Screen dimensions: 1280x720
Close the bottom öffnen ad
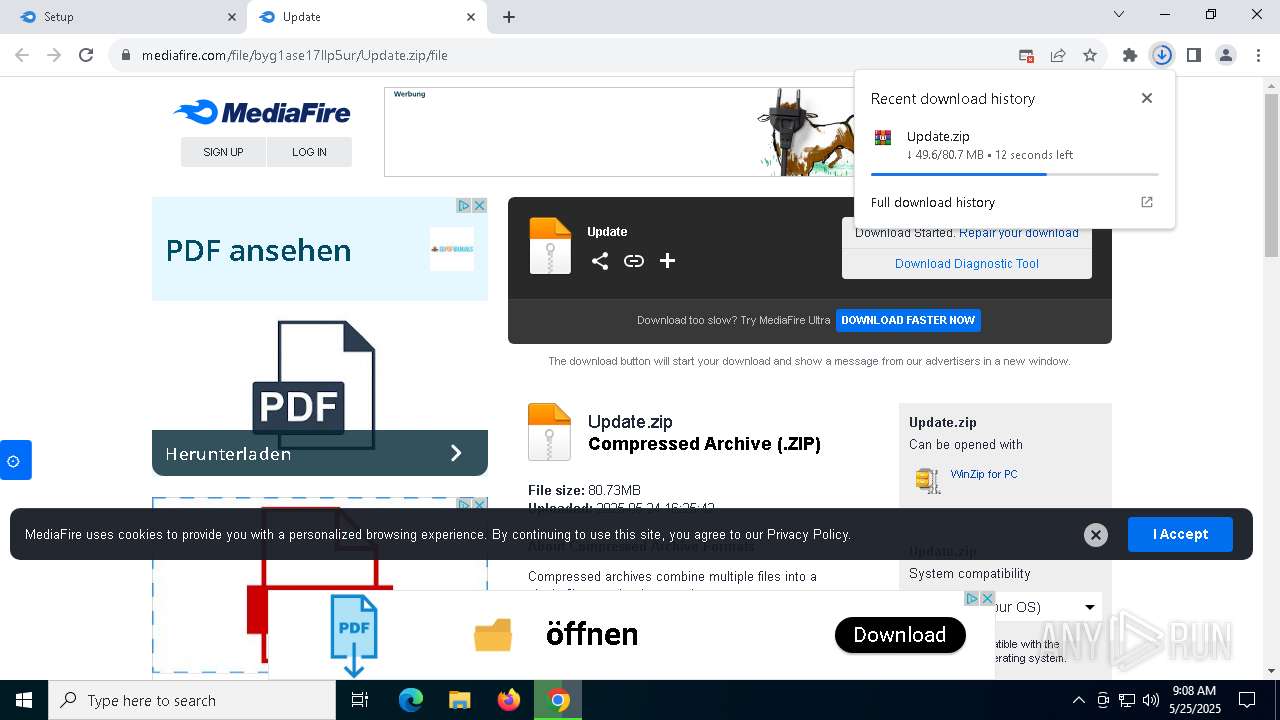click(x=987, y=598)
